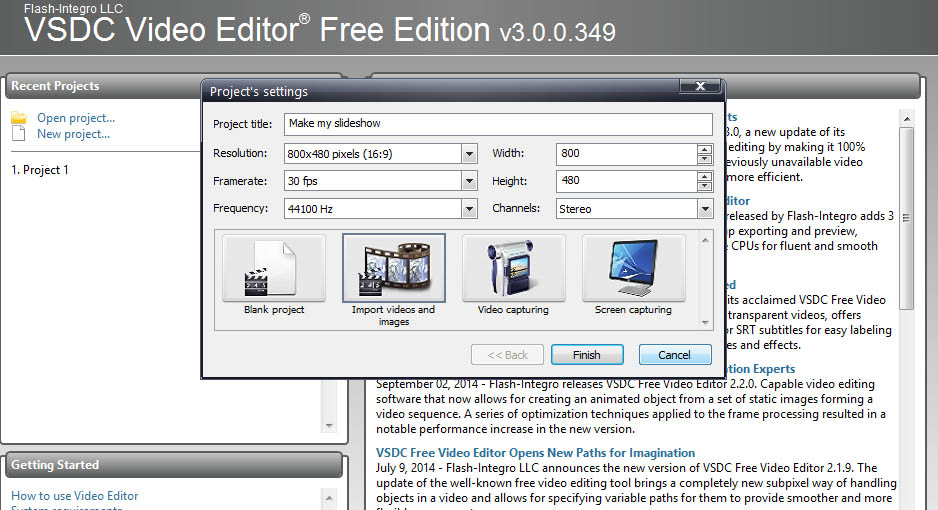The image size is (938, 510).
Task: Pick the Screen capturing monitor icon
Action: click(x=634, y=268)
